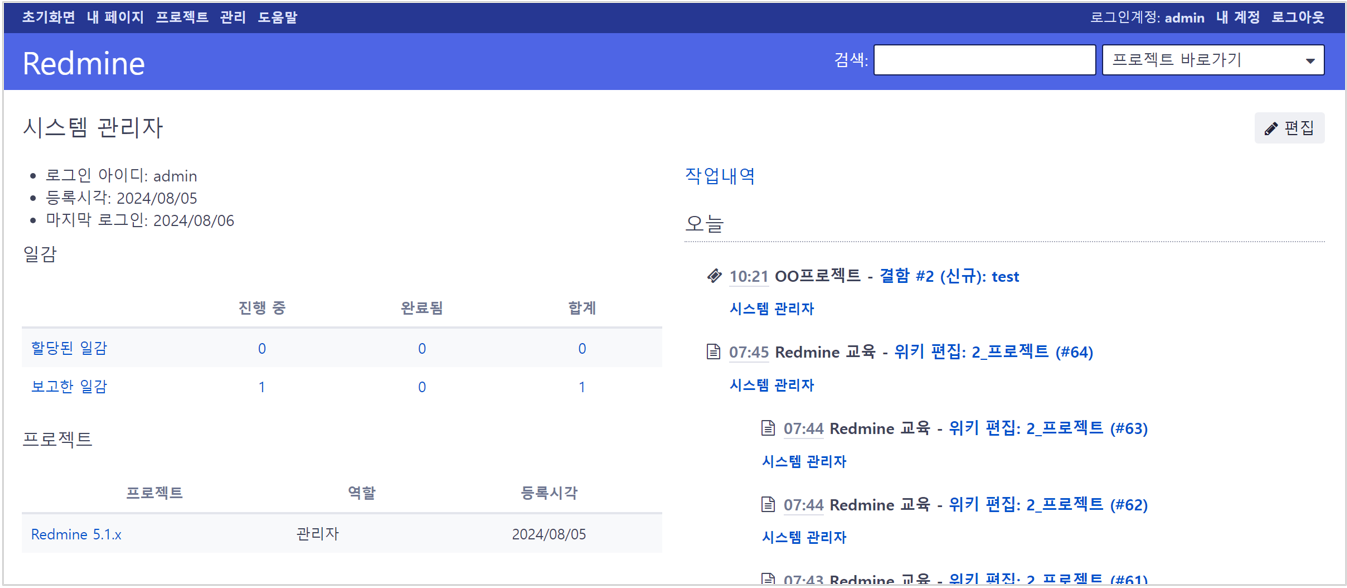Go to 초기화면 in the top menu
The width and height of the screenshot is (1347, 588).
tap(48, 17)
